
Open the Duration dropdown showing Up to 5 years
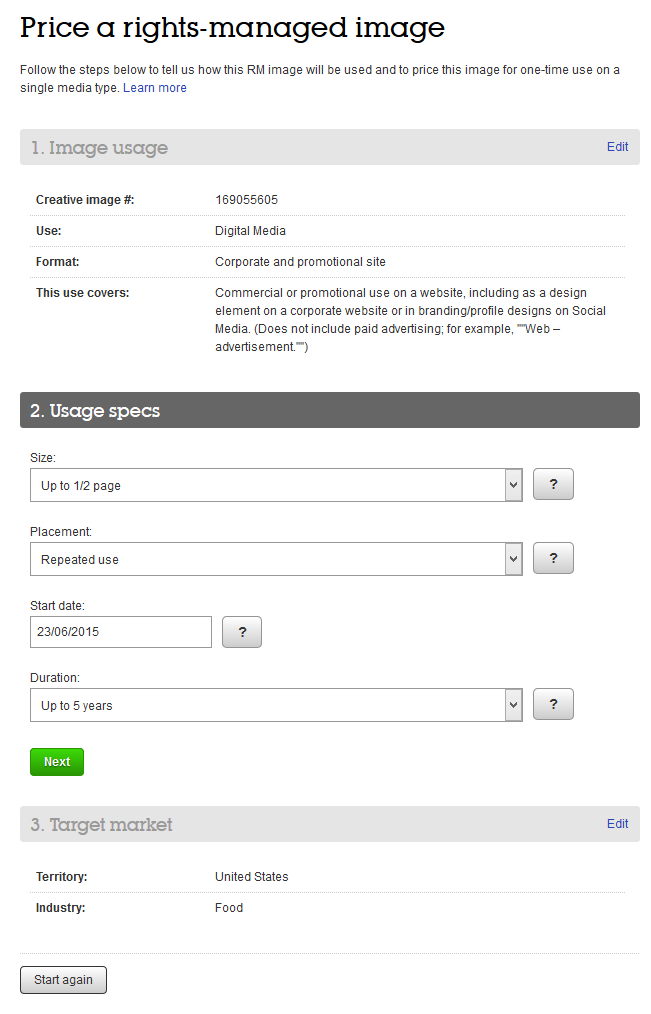(276, 705)
